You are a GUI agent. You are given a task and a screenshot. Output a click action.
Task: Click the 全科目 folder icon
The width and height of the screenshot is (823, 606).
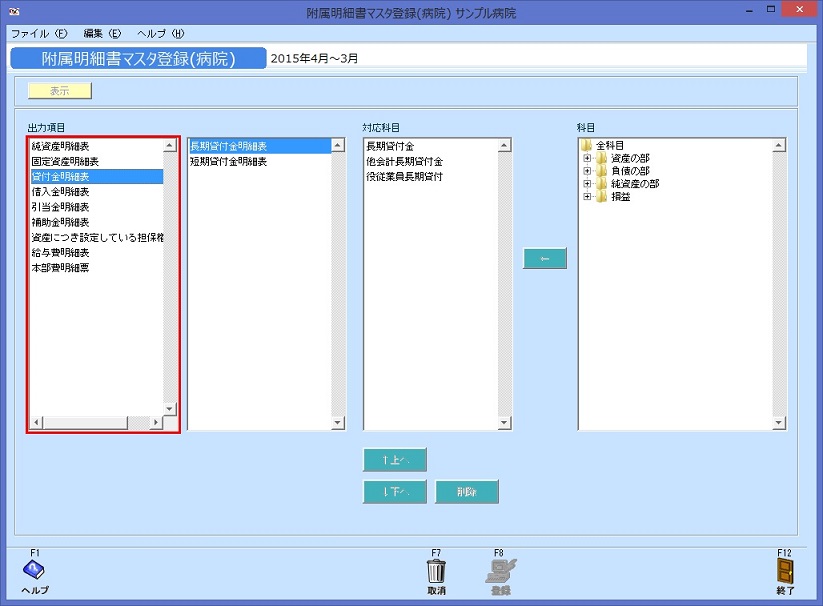[585, 144]
